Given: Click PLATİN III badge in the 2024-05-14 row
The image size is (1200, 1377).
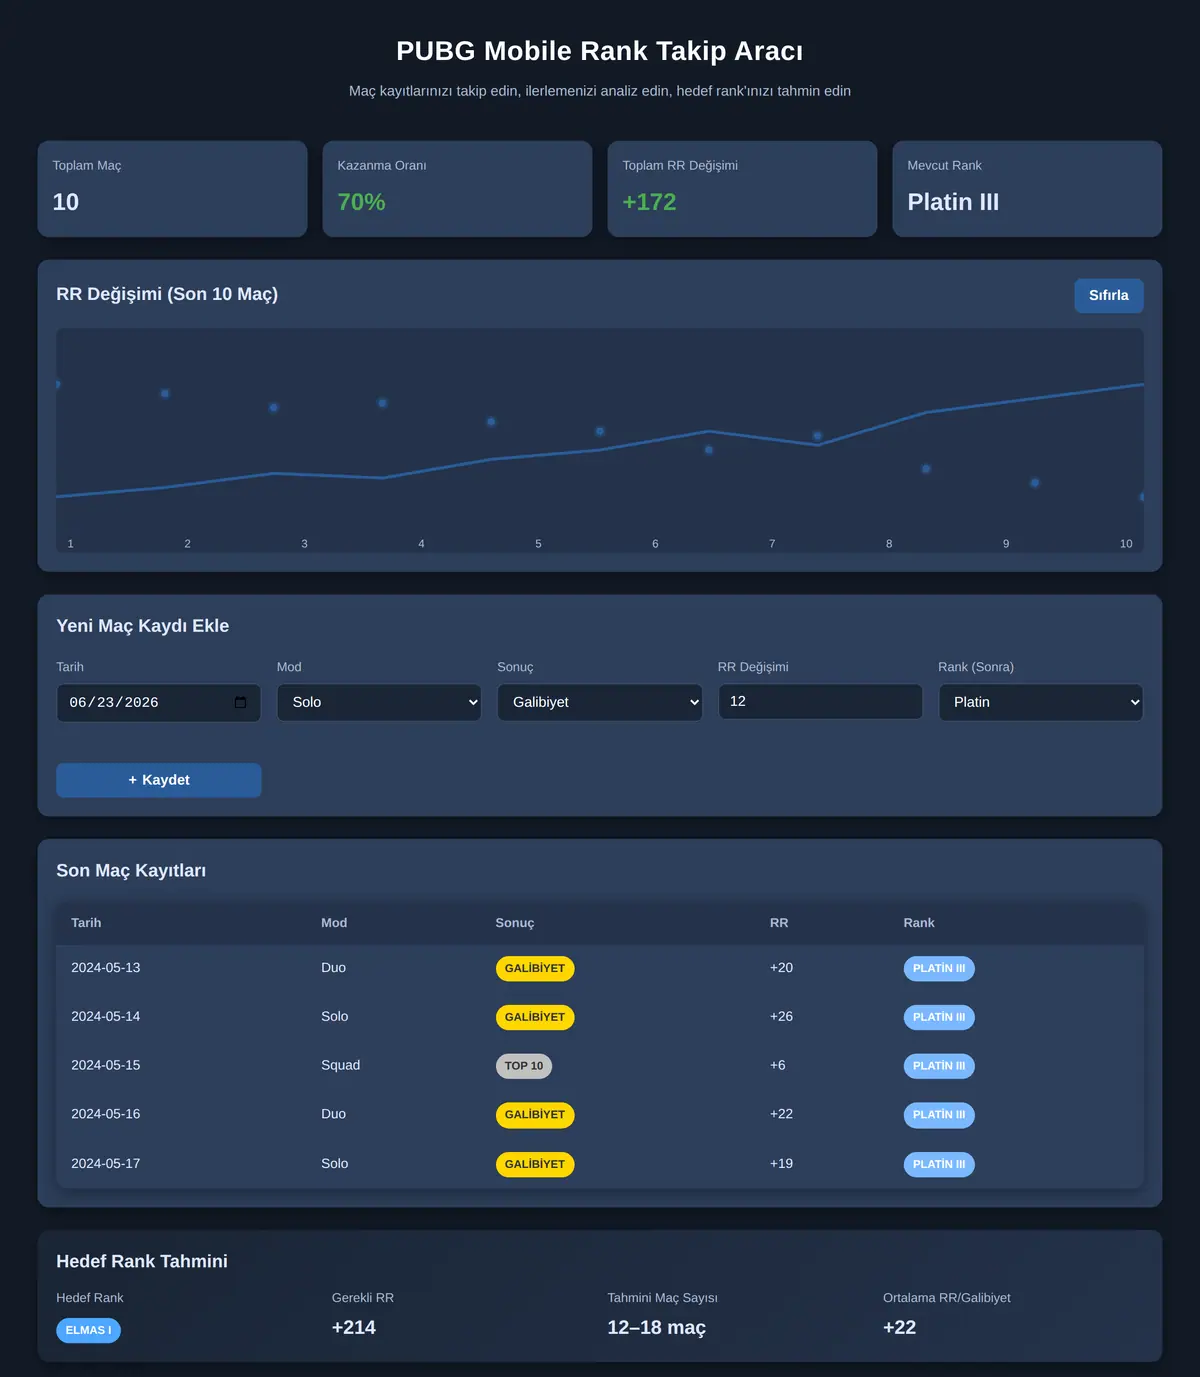Looking at the screenshot, I should 939,1017.
